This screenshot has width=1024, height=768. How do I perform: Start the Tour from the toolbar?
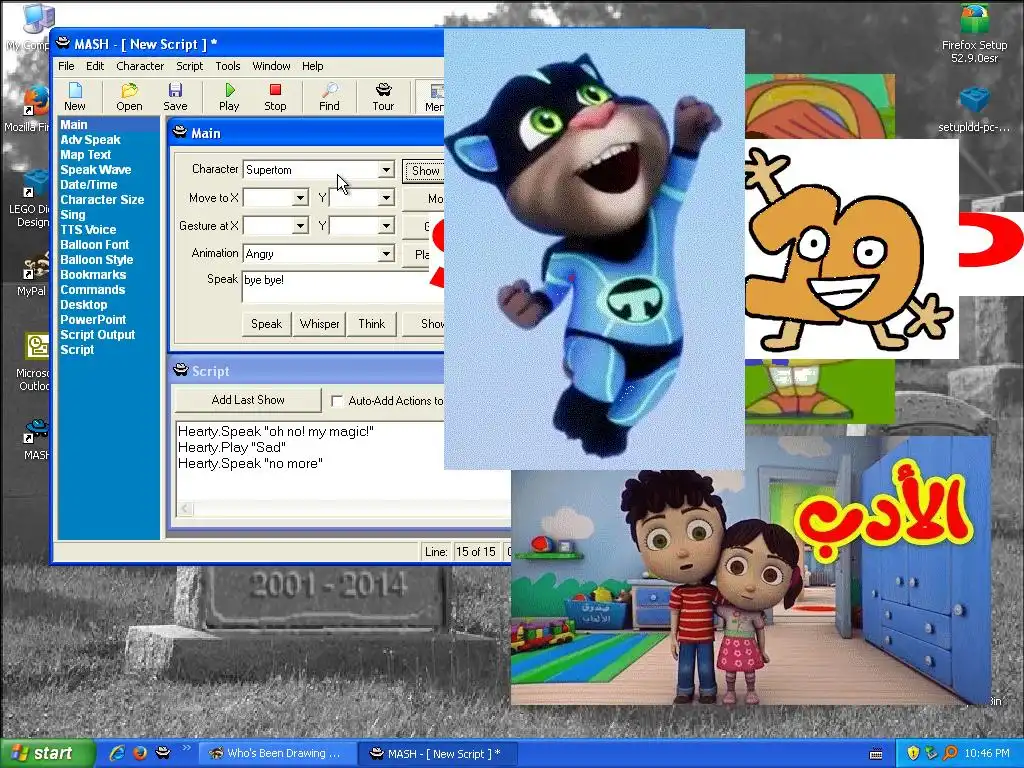pos(383,97)
